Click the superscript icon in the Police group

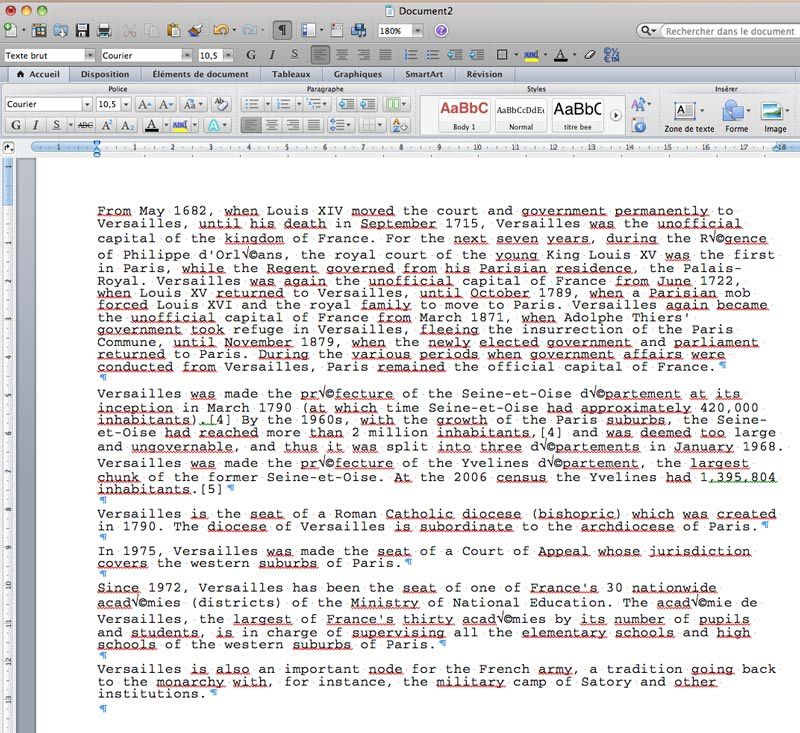(106, 125)
